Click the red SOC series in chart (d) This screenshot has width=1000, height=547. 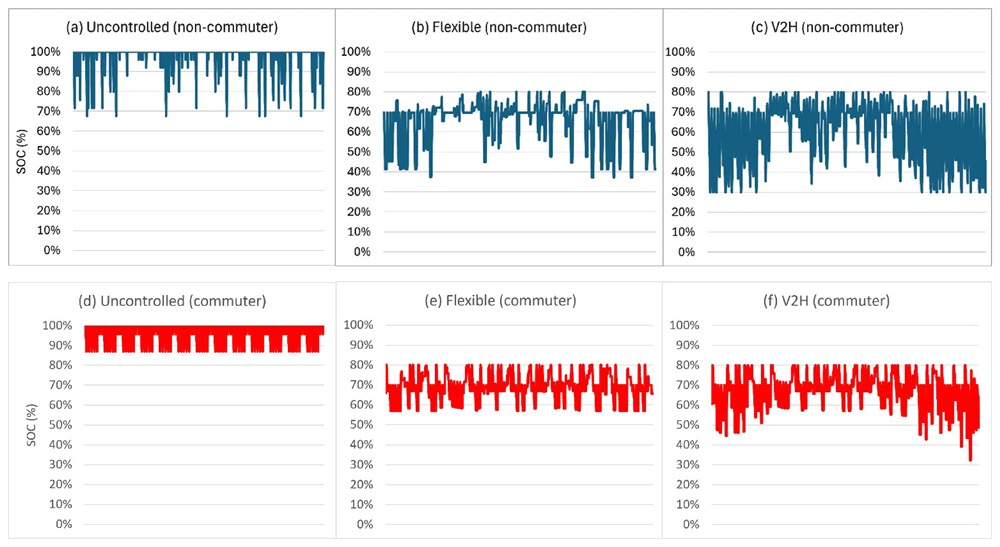point(204,338)
